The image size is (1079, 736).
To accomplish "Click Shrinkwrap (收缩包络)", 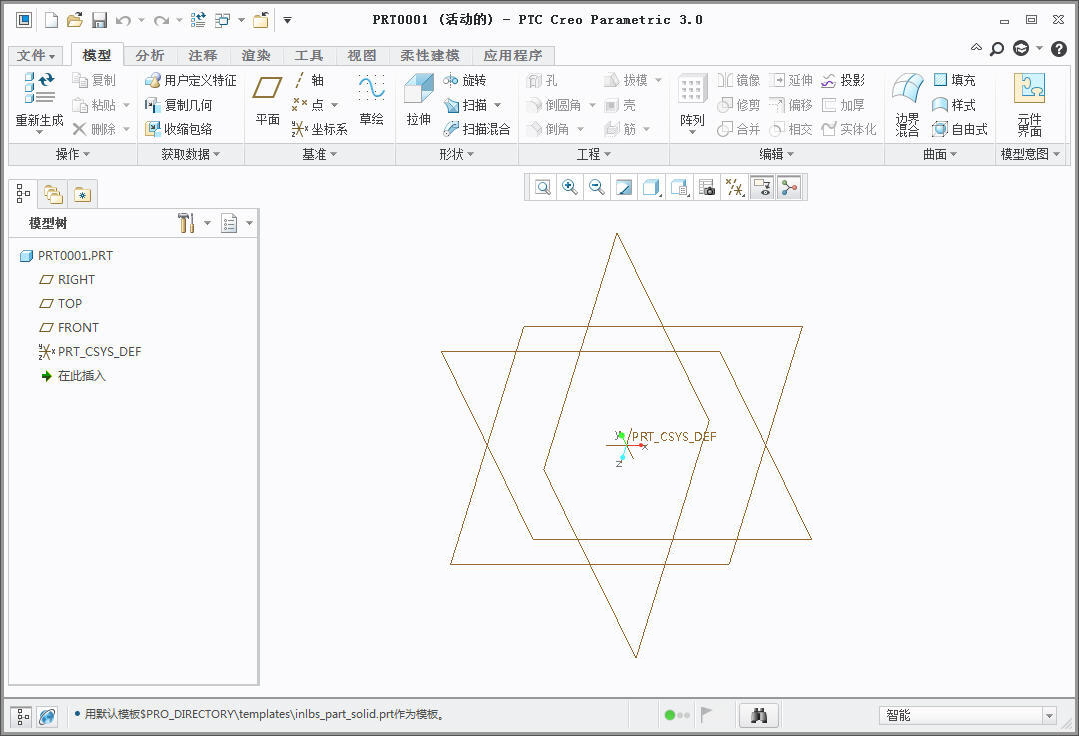I will tap(178, 129).
